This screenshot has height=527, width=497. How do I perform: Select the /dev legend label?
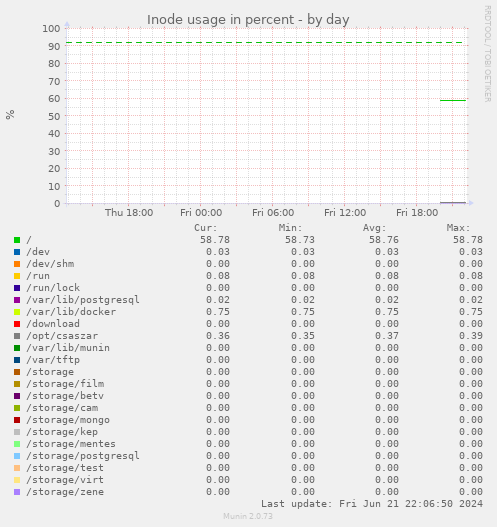pyautogui.click(x=38, y=252)
